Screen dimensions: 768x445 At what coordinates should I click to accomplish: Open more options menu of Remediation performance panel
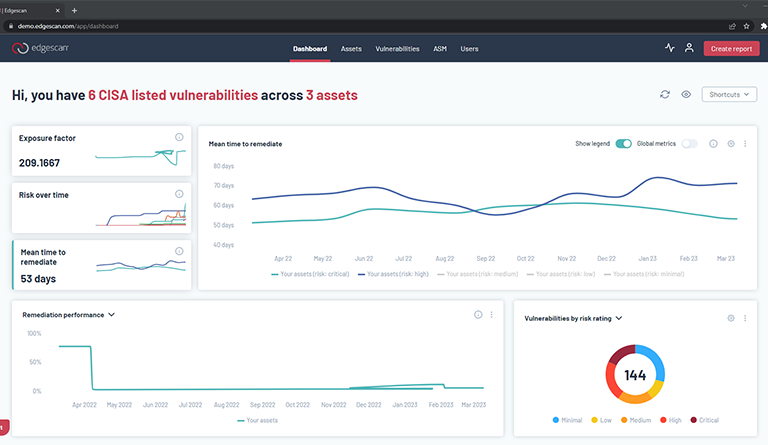491,315
